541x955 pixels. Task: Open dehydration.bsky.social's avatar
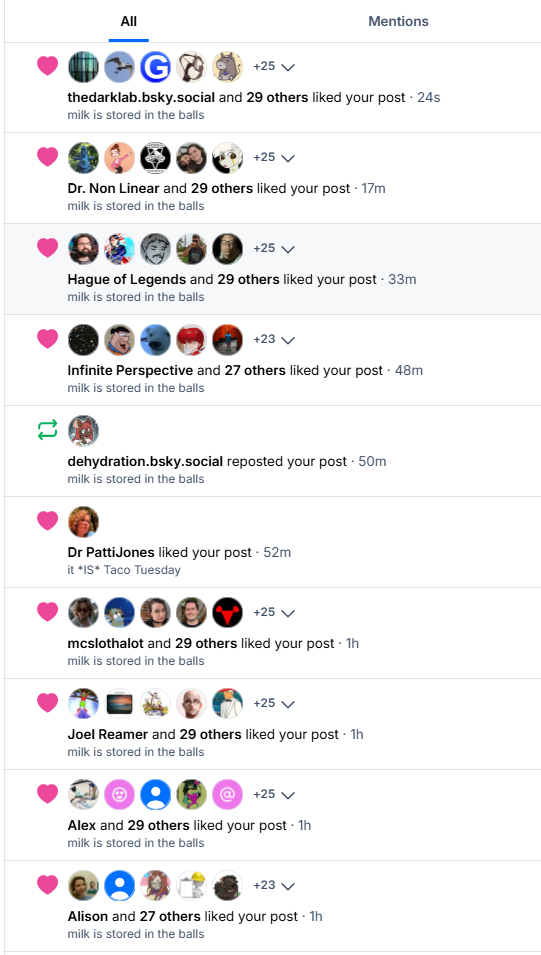pyautogui.click(x=83, y=431)
